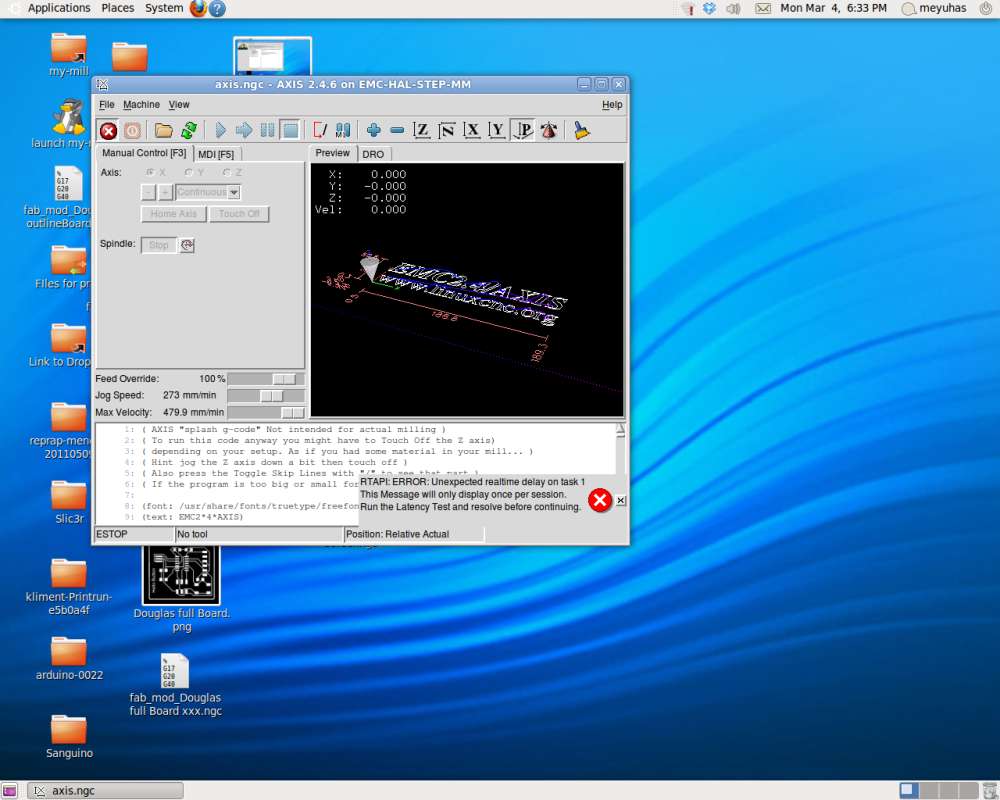Select the arduino-0022 desktop folder

[x=69, y=658]
